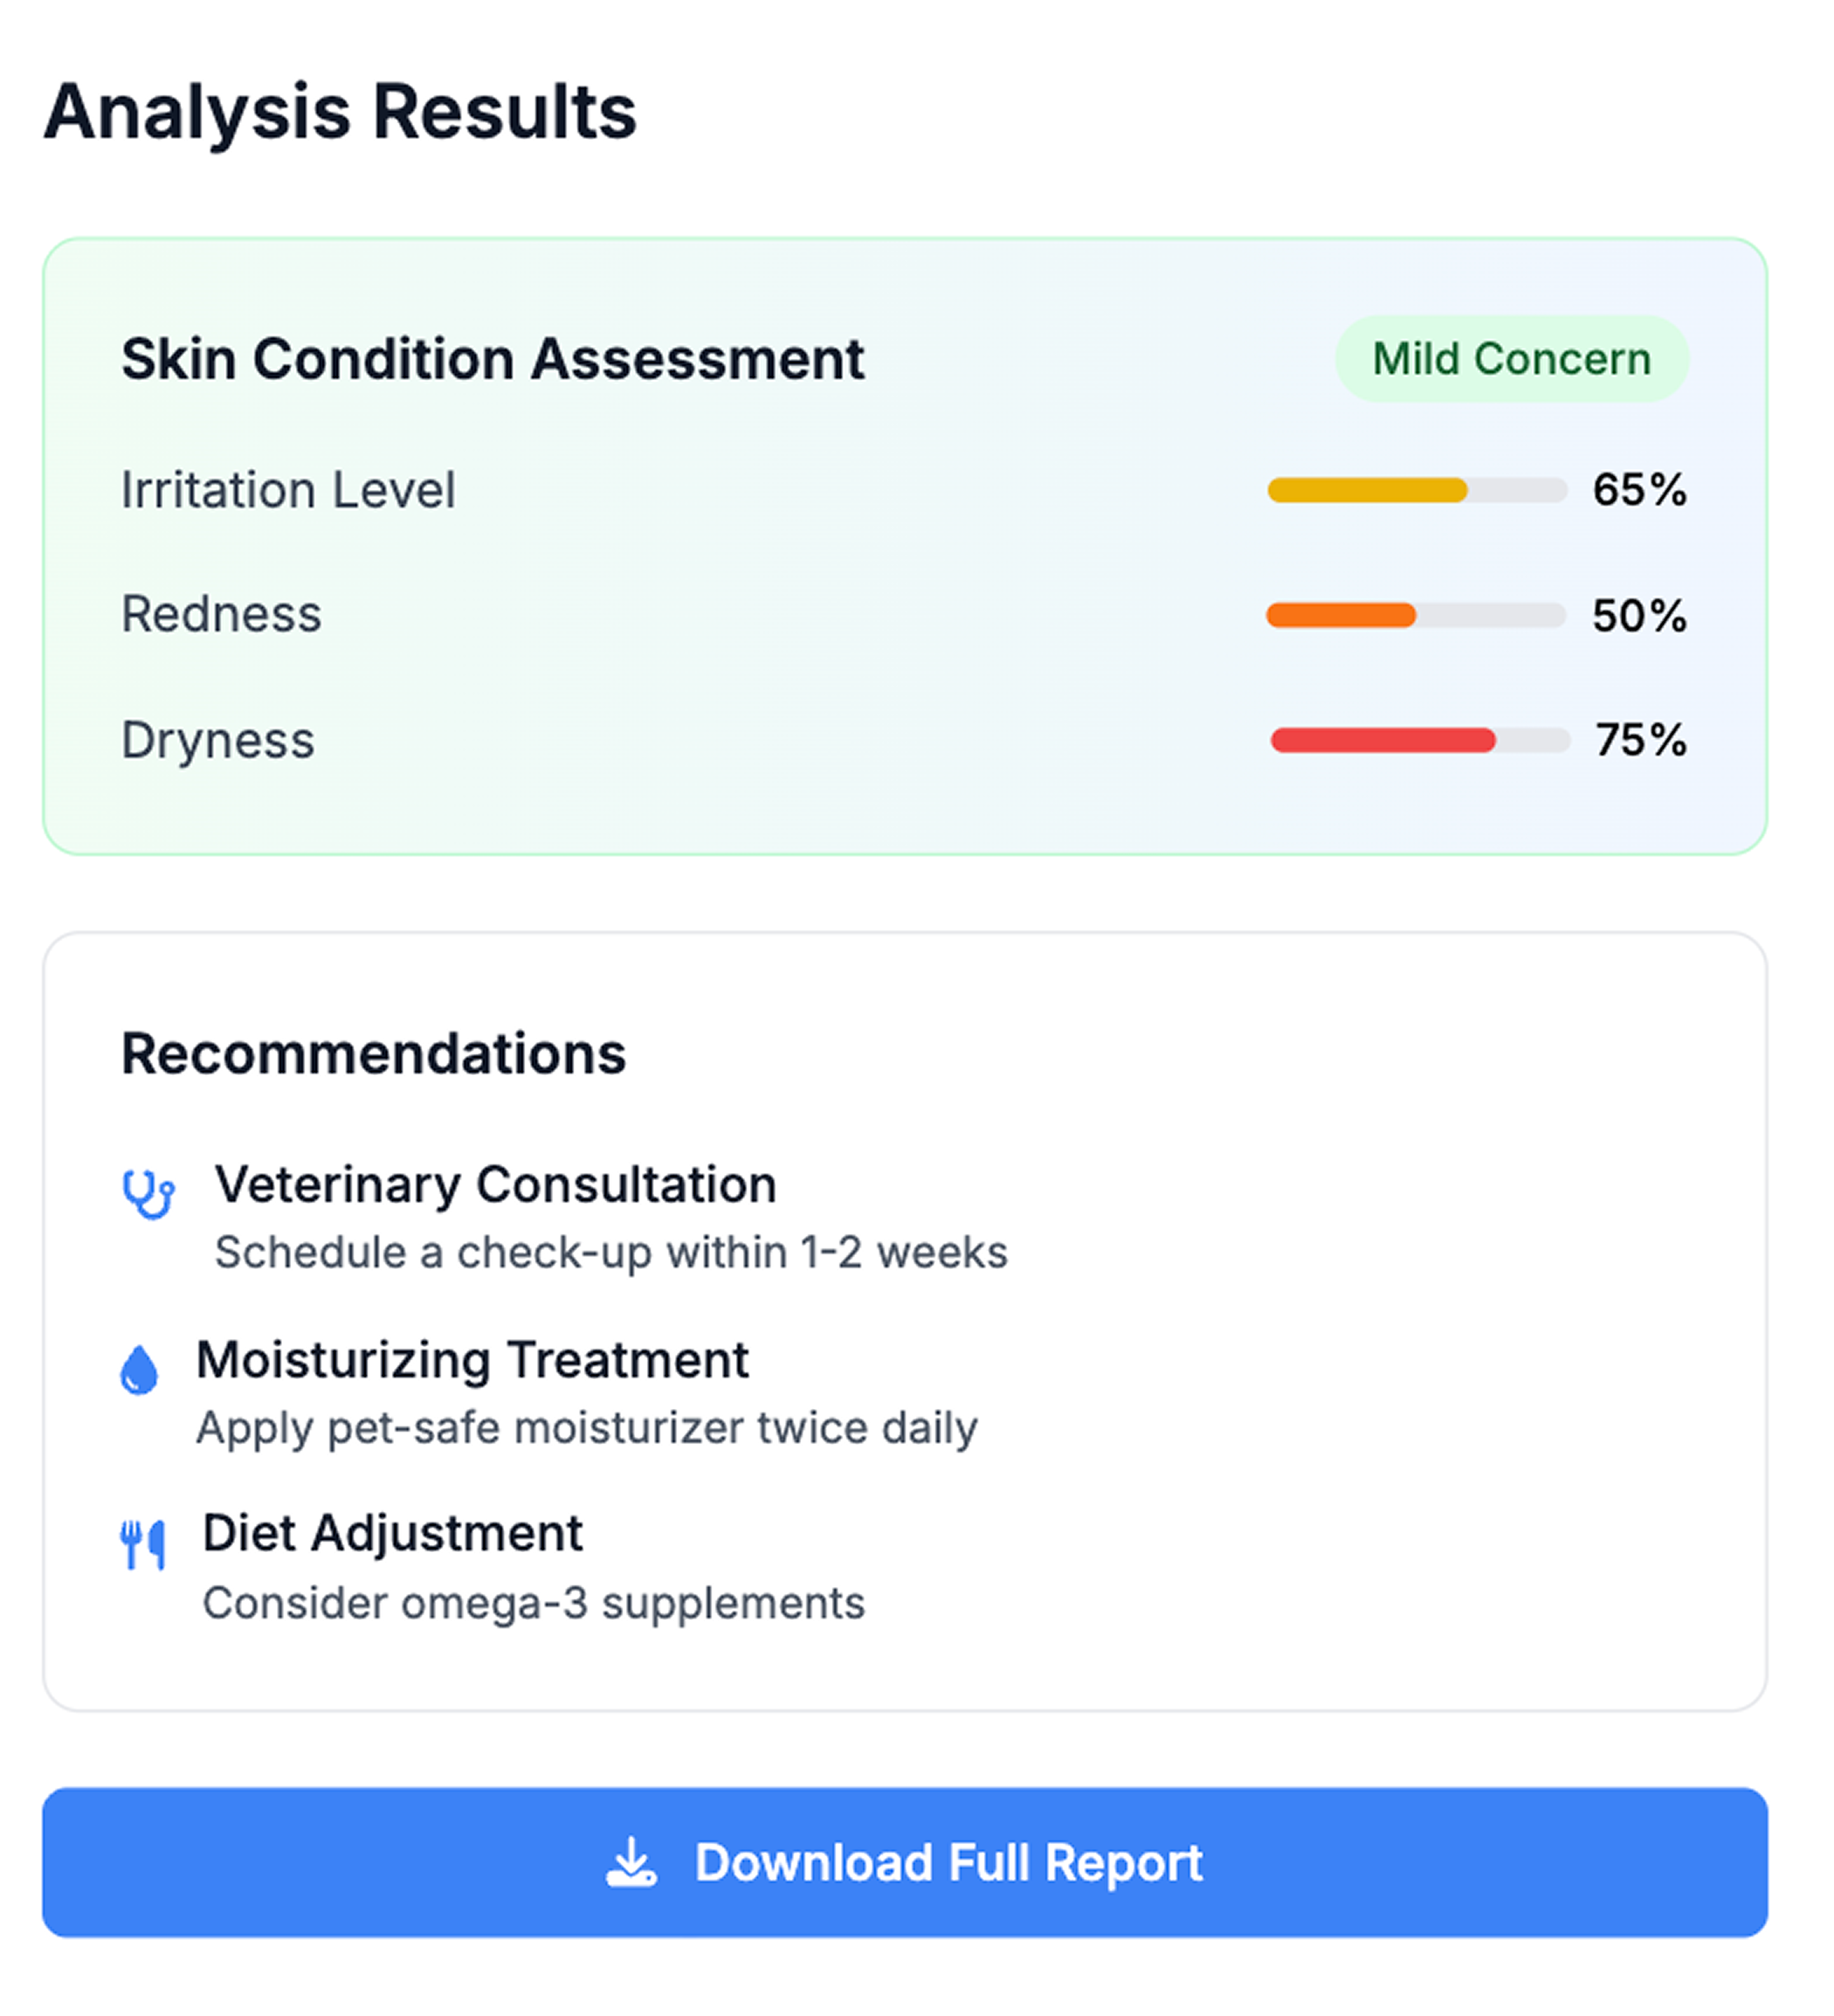This screenshot has height=2016, width=1834.
Task: Select the Veterinary Consultation recommendation title
Action: coord(495,1185)
